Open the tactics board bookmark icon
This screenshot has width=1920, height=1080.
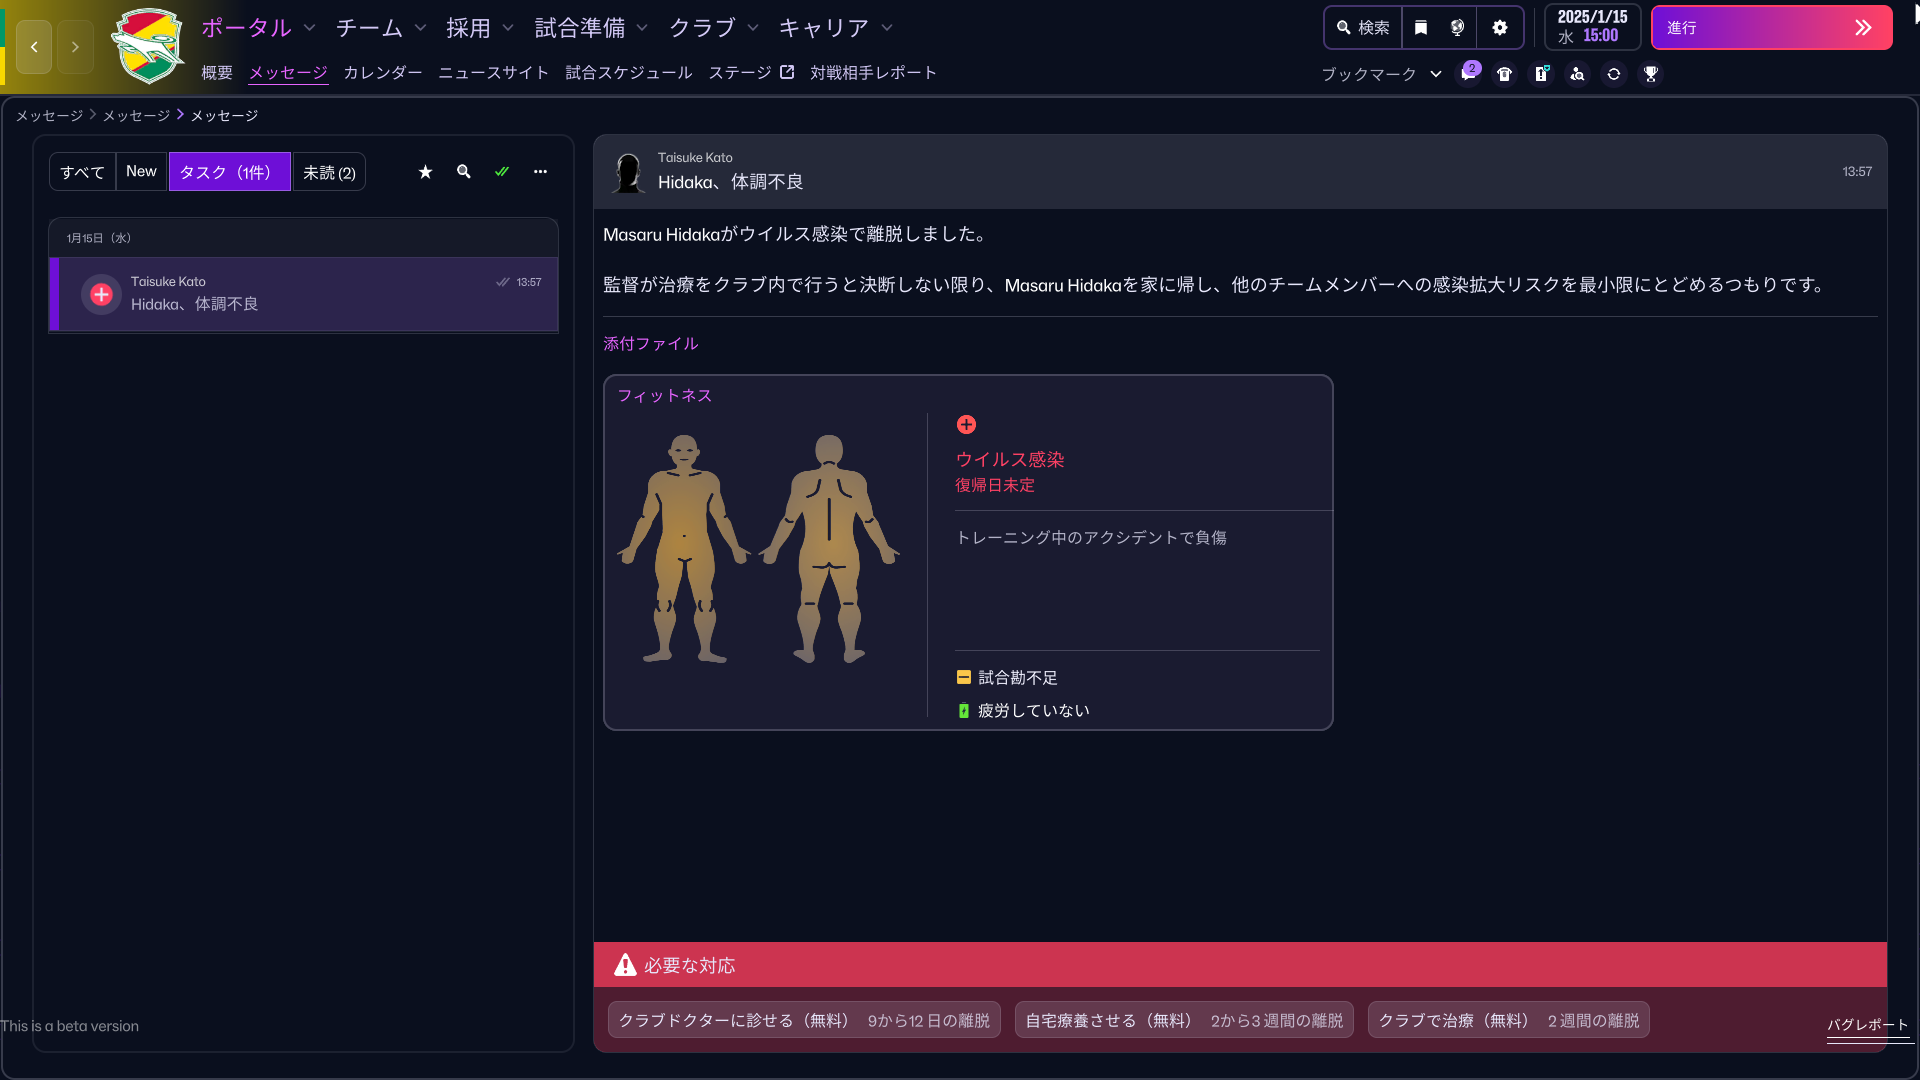[1541, 74]
